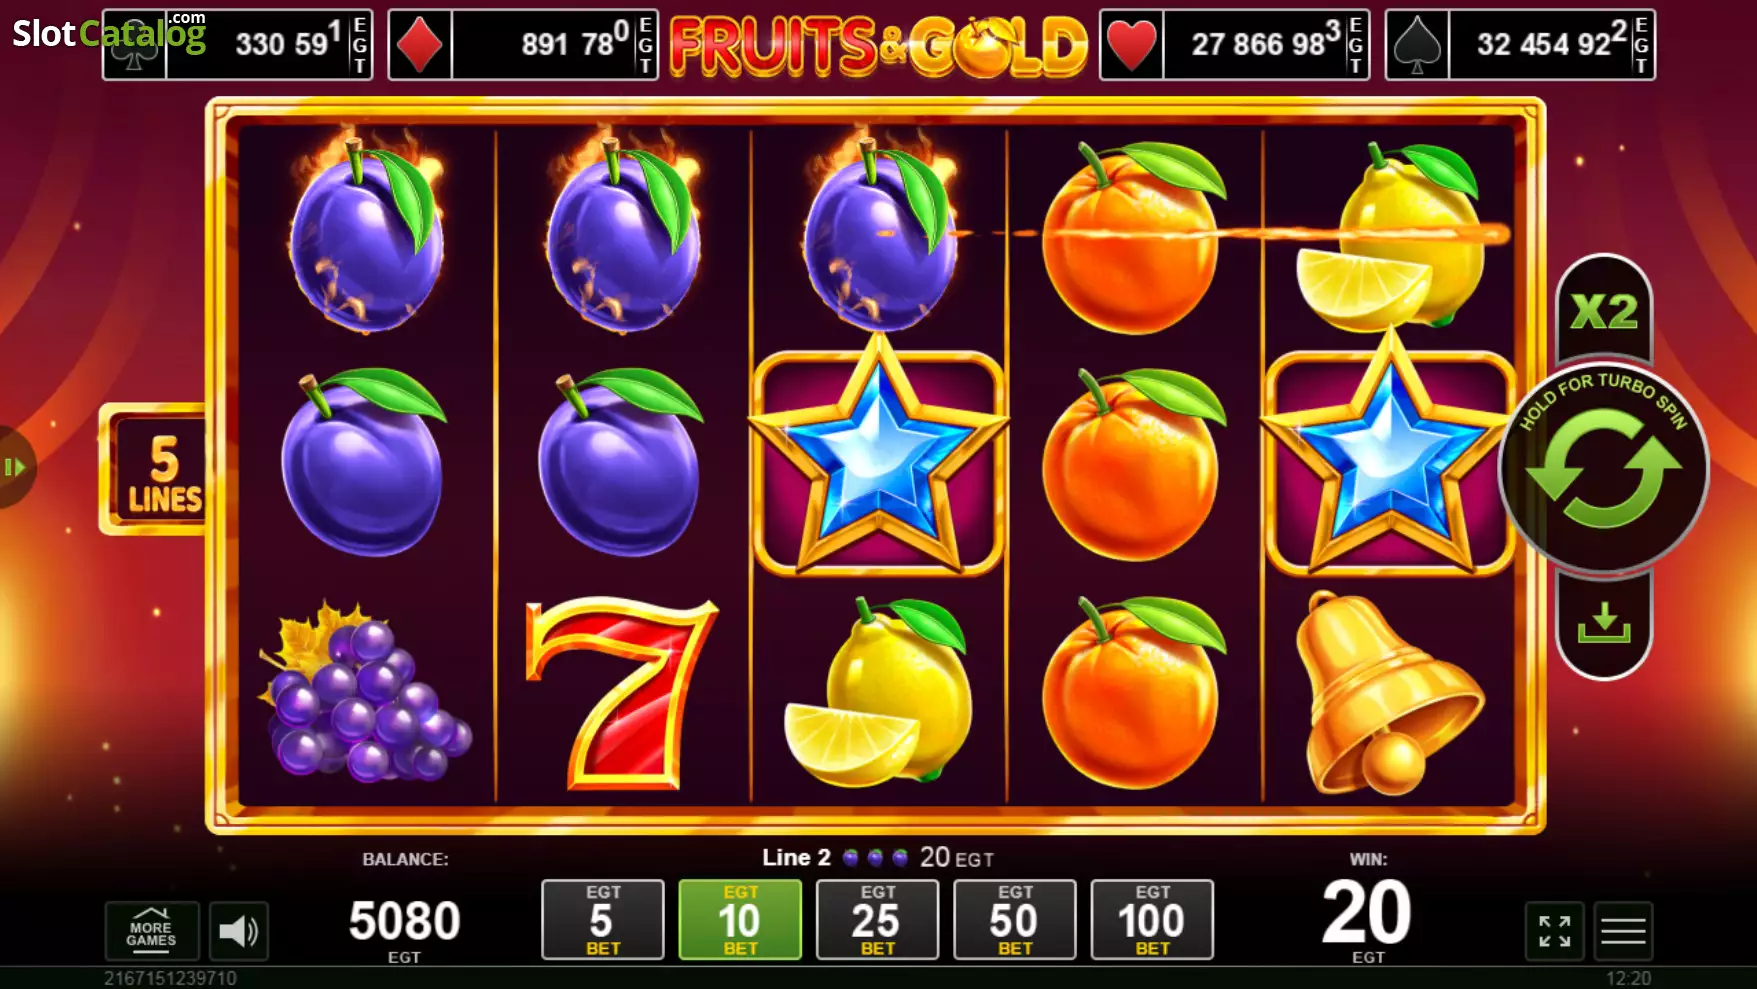Viewport: 1757px width, 989px height.
Task: Select the 10 EGT bet
Action: pyautogui.click(x=740, y=919)
